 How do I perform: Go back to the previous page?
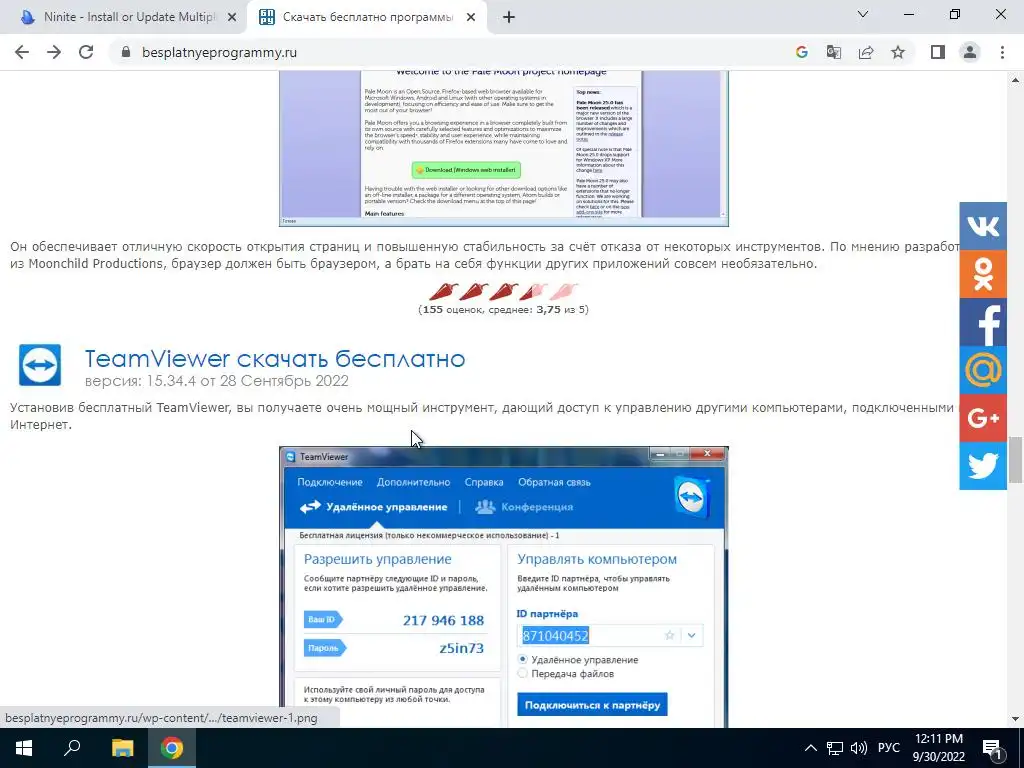point(22,52)
